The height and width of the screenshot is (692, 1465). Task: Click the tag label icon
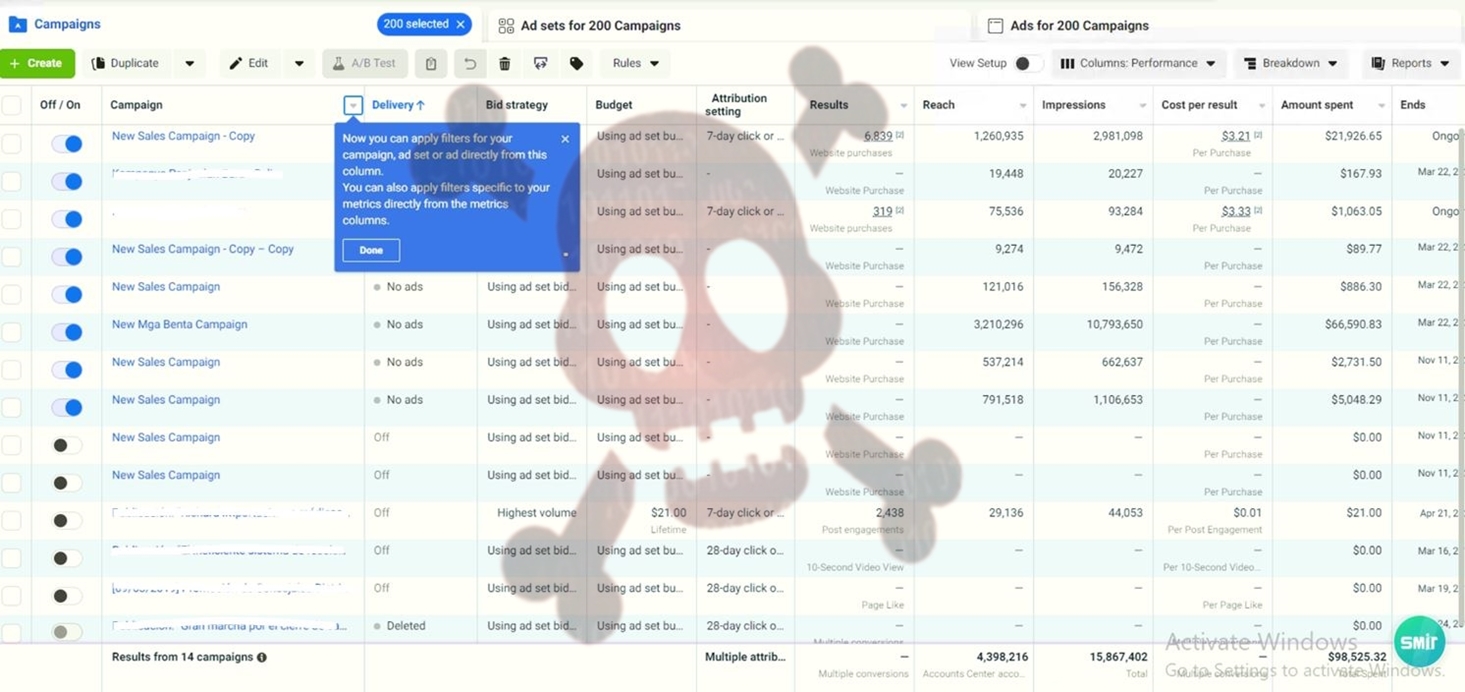click(x=576, y=63)
